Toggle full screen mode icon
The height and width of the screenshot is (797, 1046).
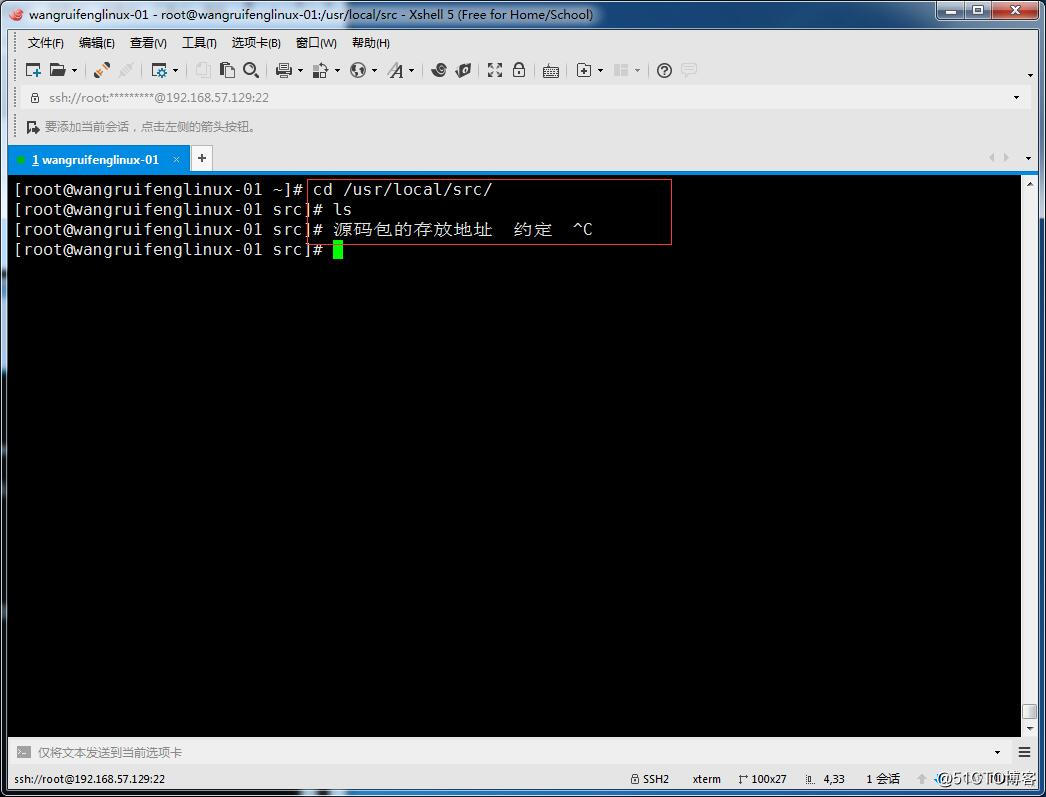click(495, 70)
